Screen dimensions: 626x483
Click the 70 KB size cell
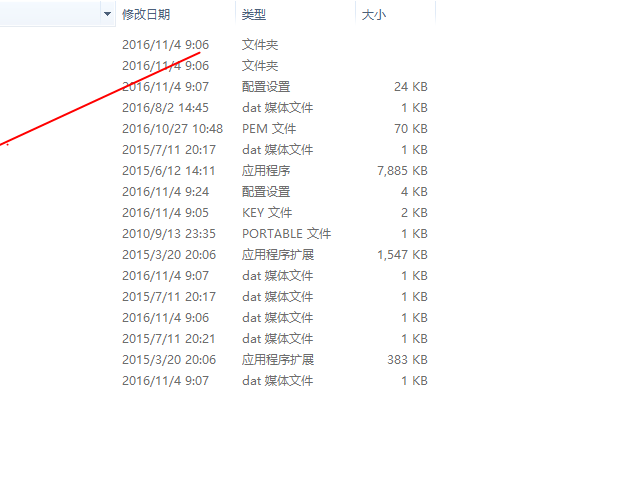411,129
